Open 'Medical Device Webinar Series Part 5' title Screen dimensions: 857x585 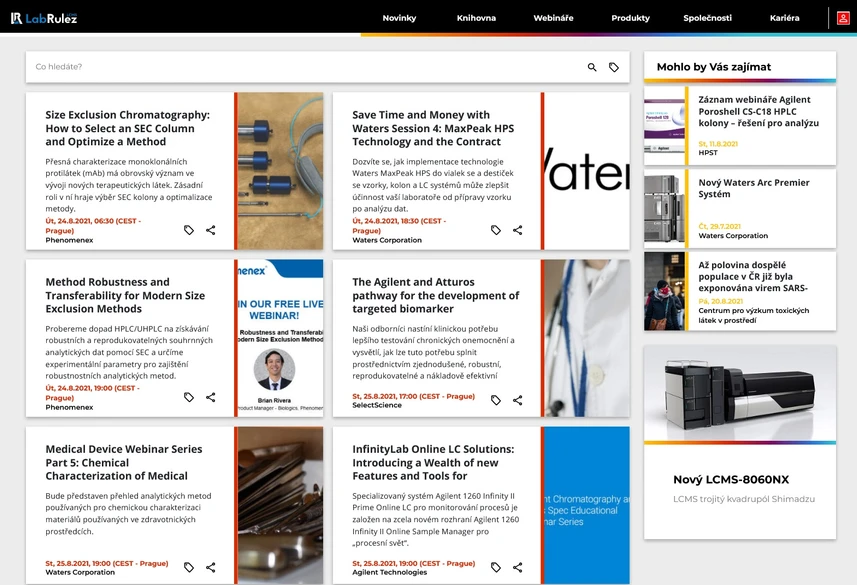pos(124,463)
